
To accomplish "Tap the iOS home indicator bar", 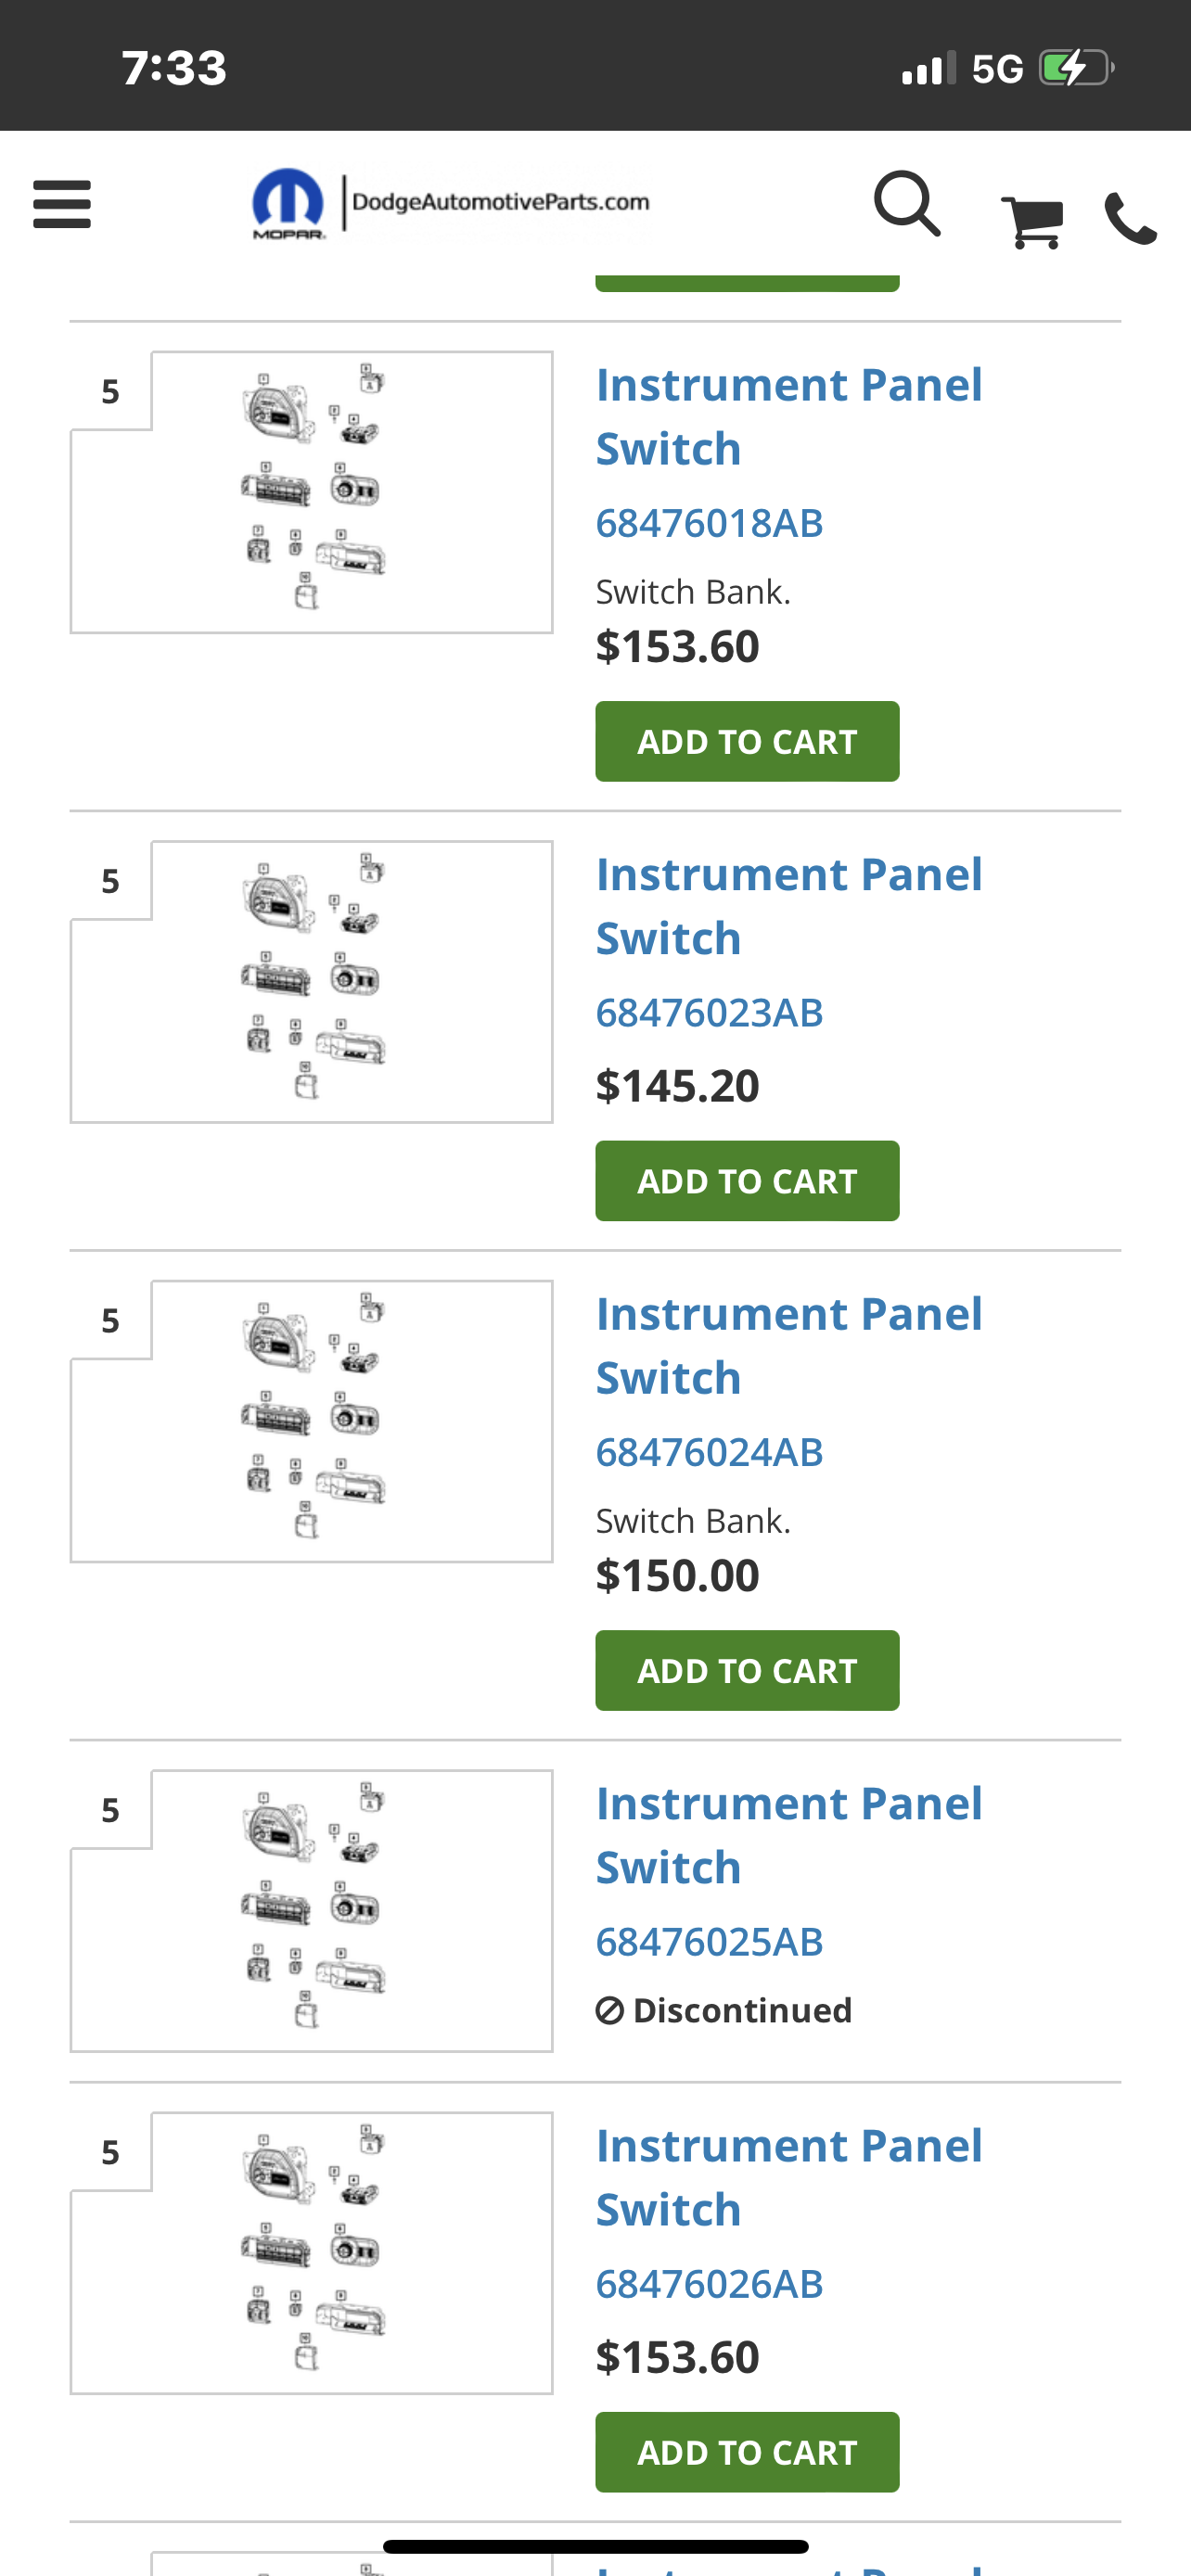I will 595,2546.
